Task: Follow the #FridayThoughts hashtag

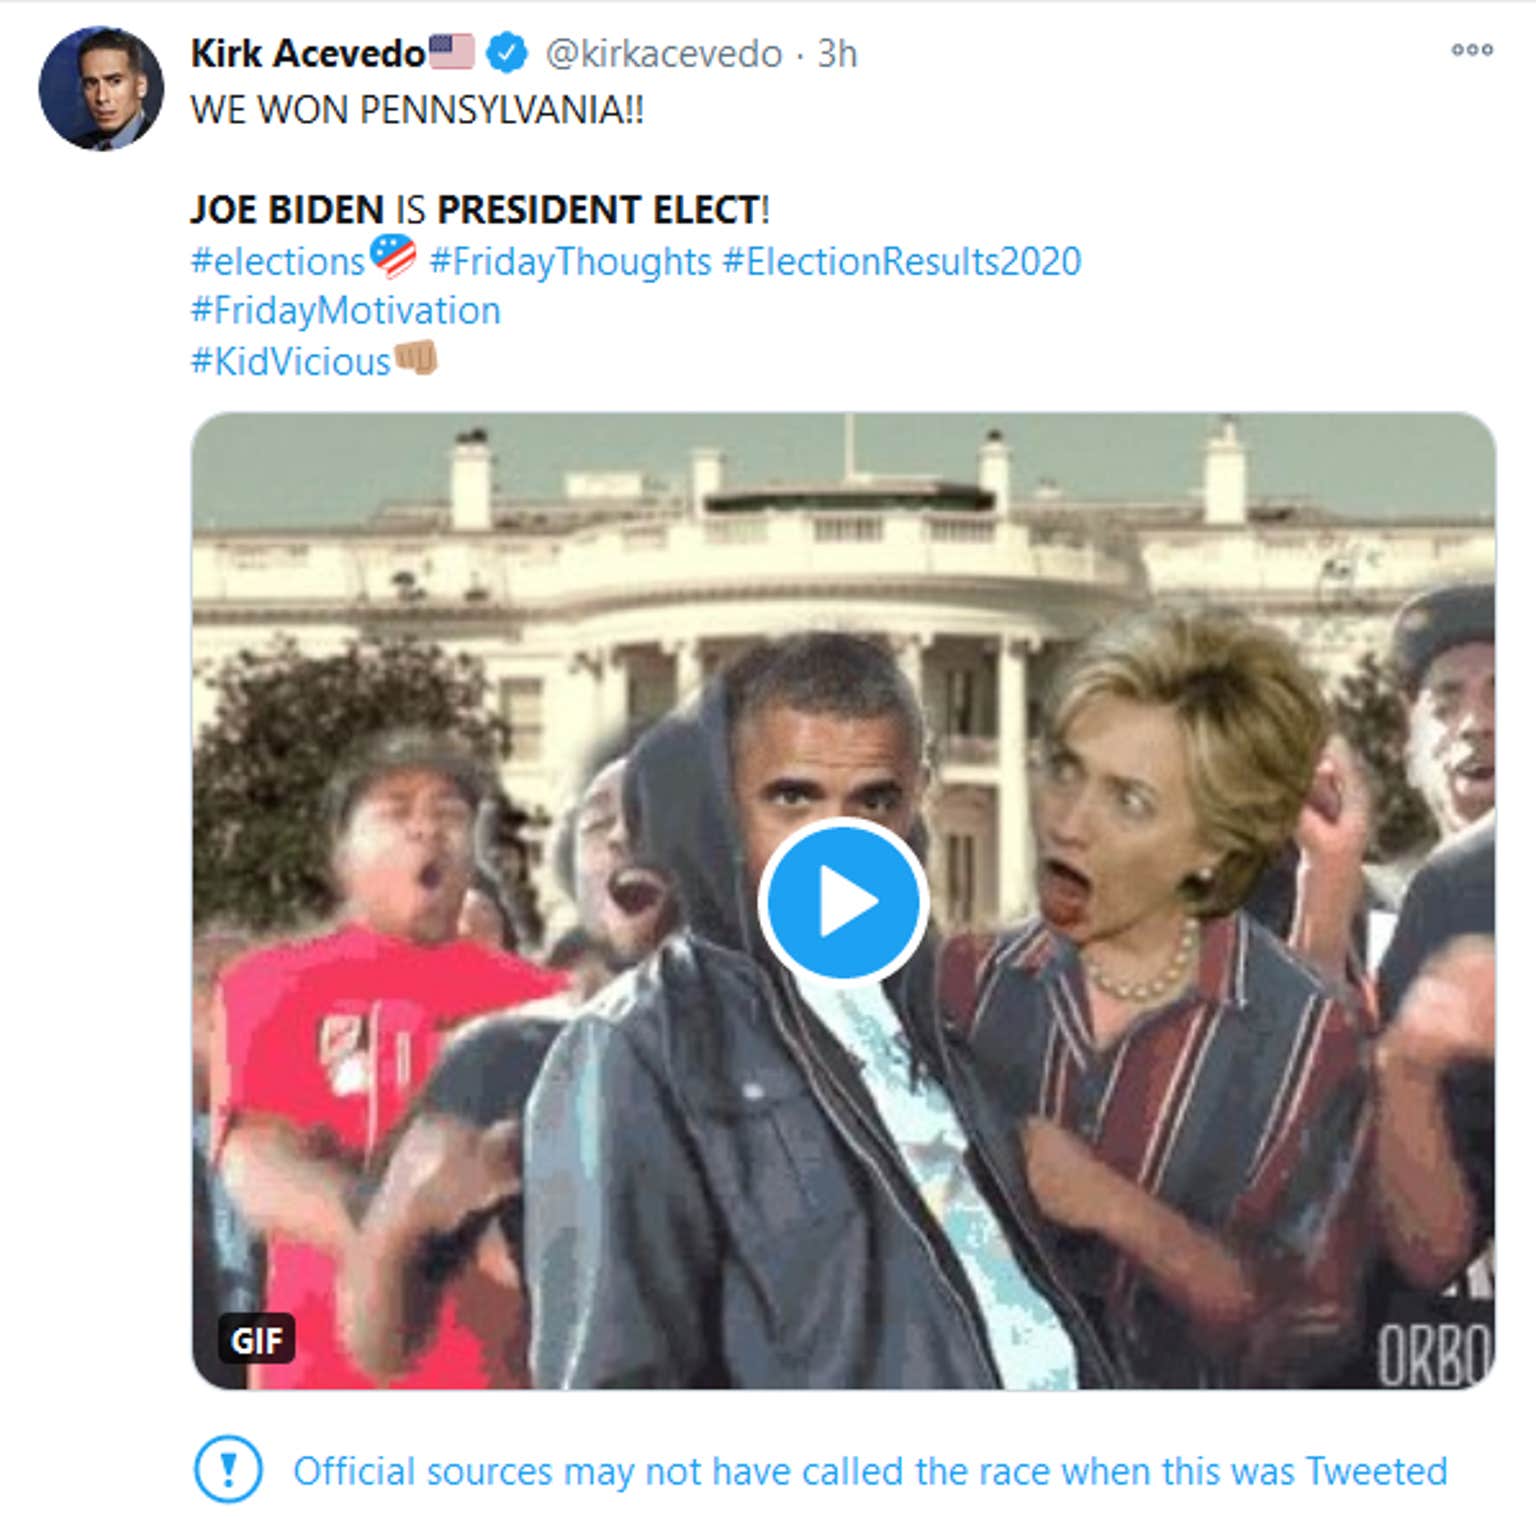Action: (x=570, y=262)
